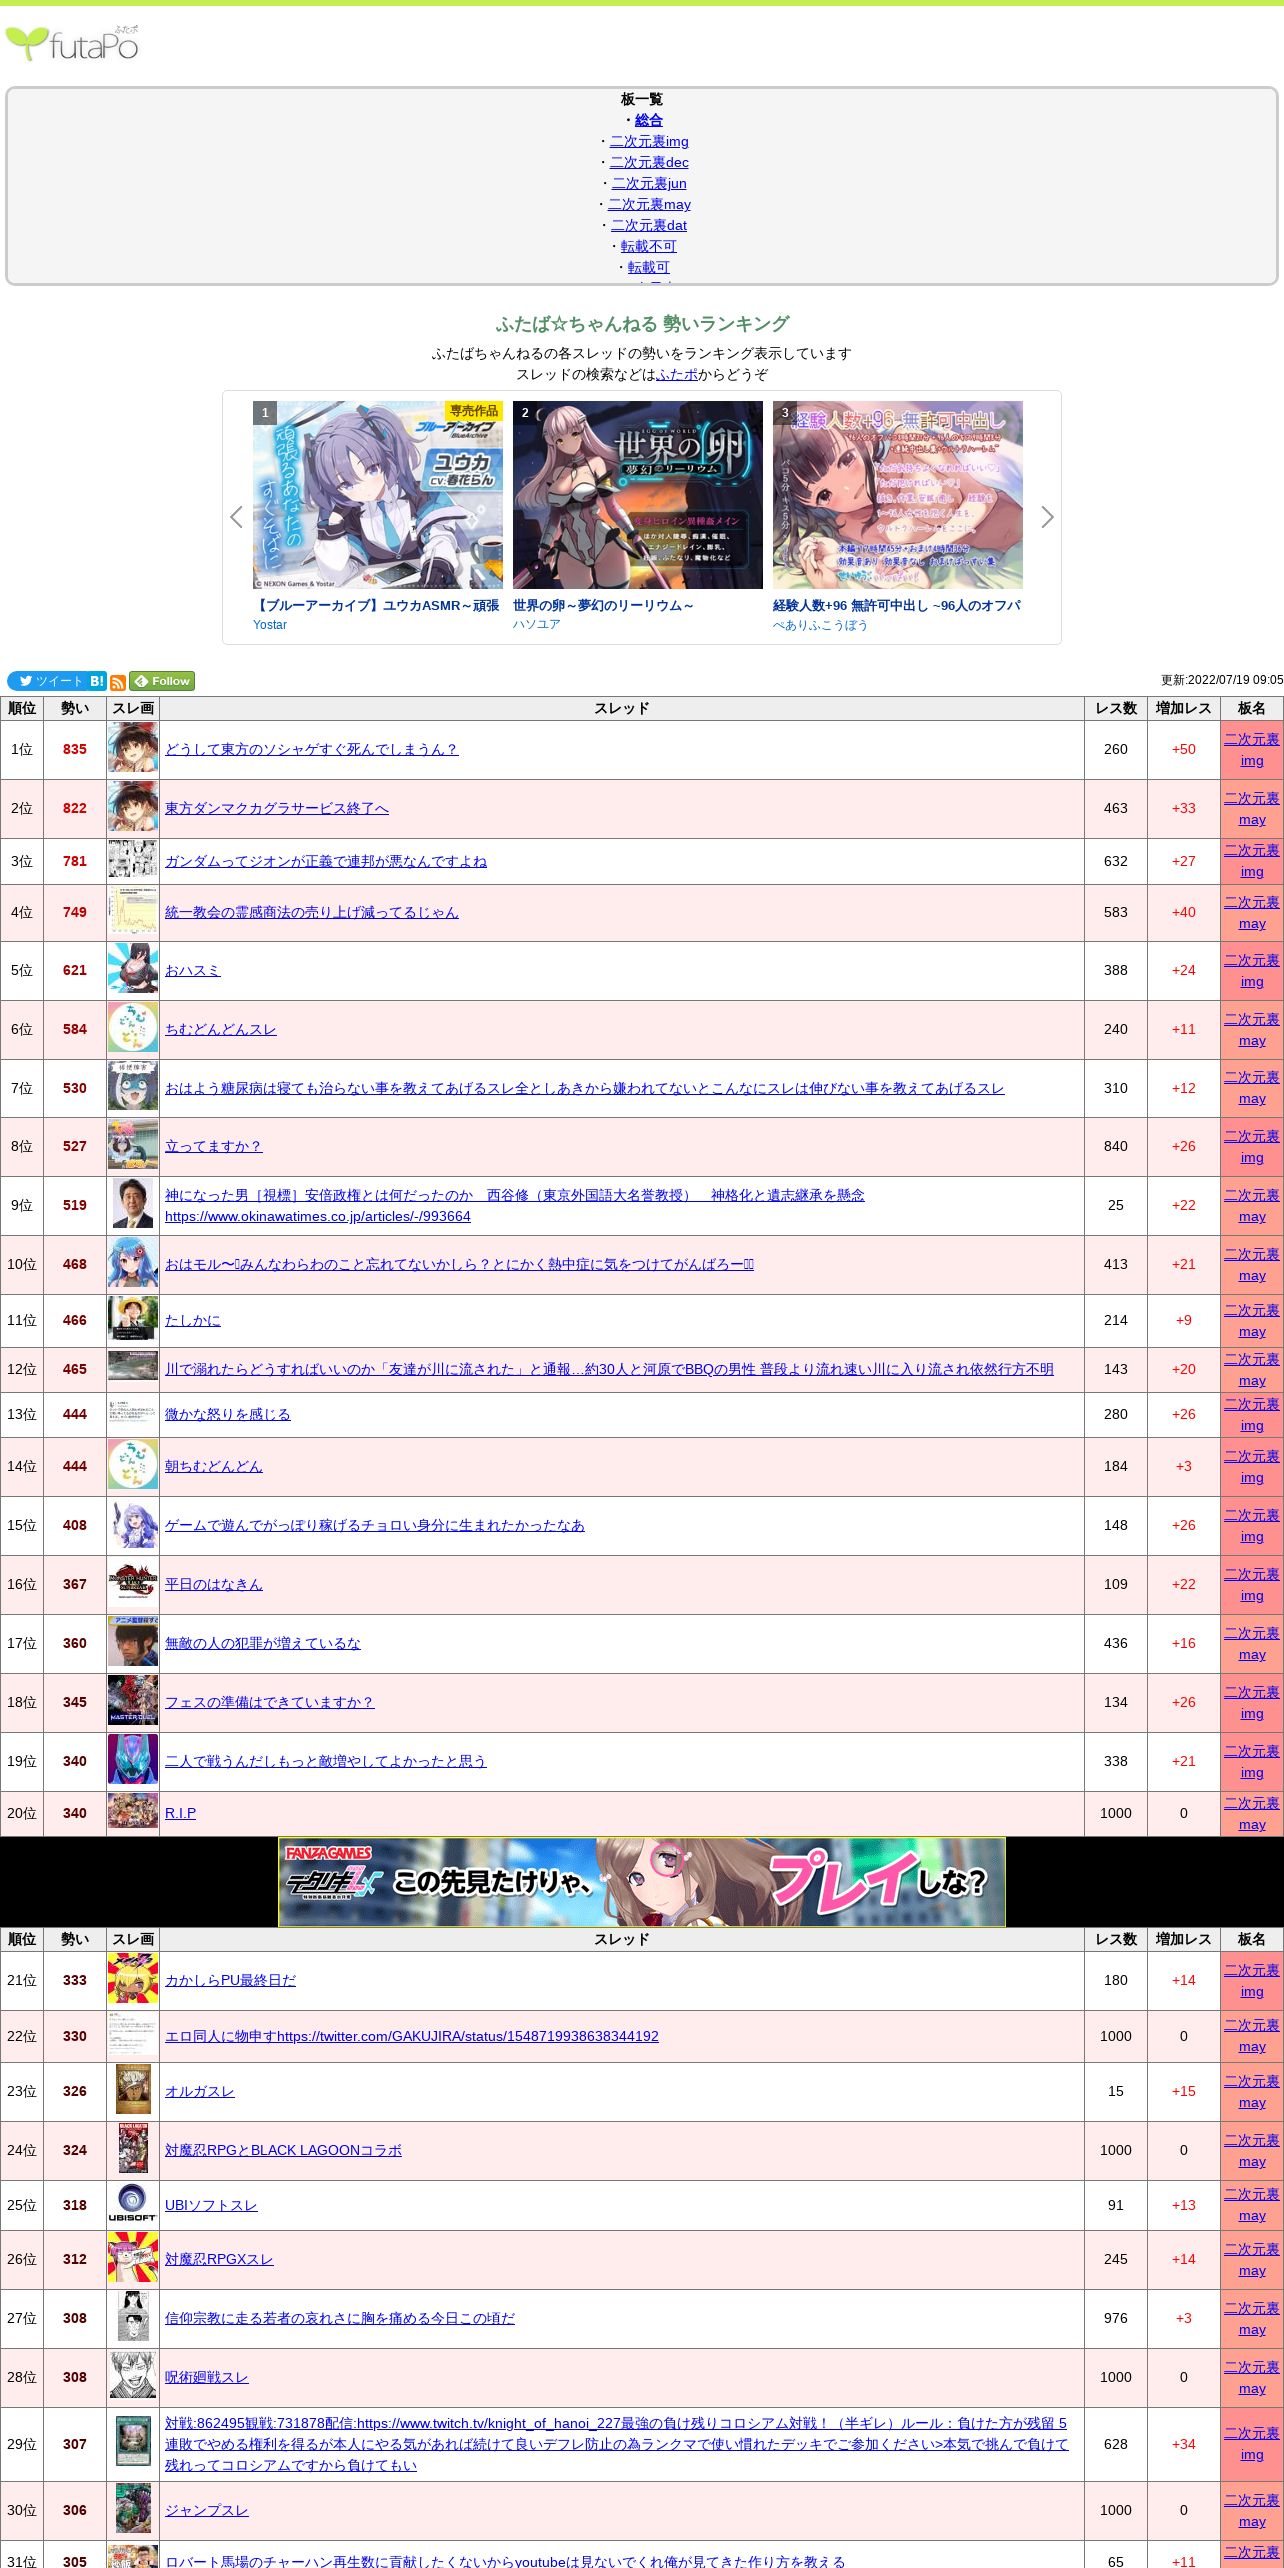Click the green Follow button
Screen dimensions: 1284x2568
click(162, 681)
